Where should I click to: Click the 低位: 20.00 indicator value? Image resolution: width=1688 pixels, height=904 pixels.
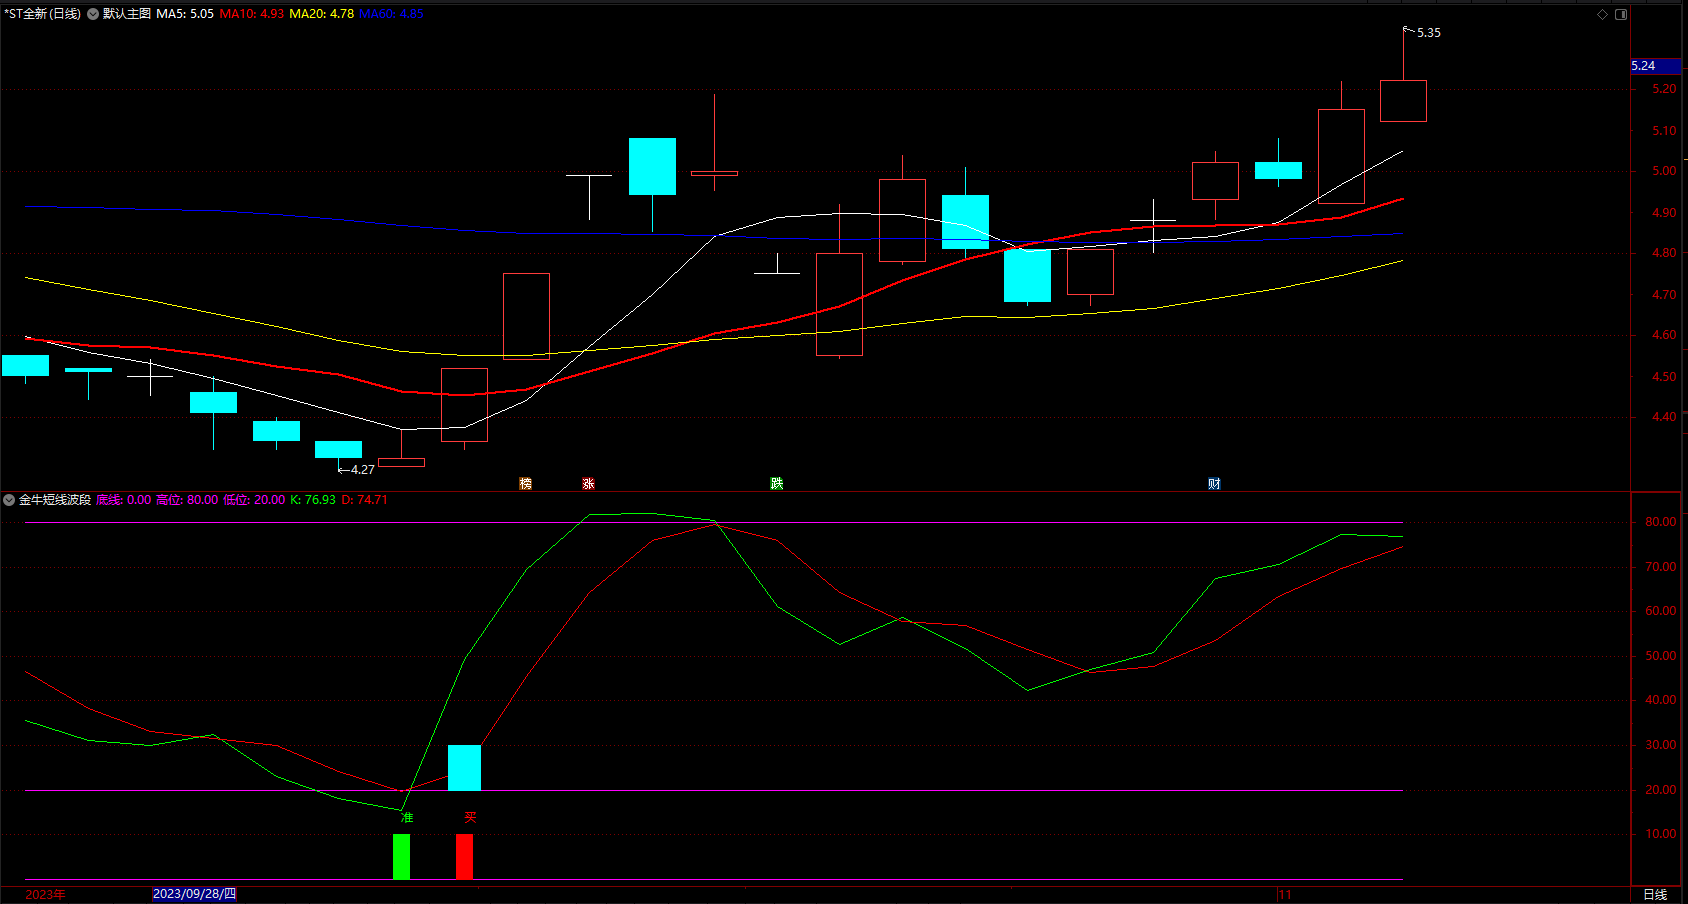pyautogui.click(x=254, y=500)
